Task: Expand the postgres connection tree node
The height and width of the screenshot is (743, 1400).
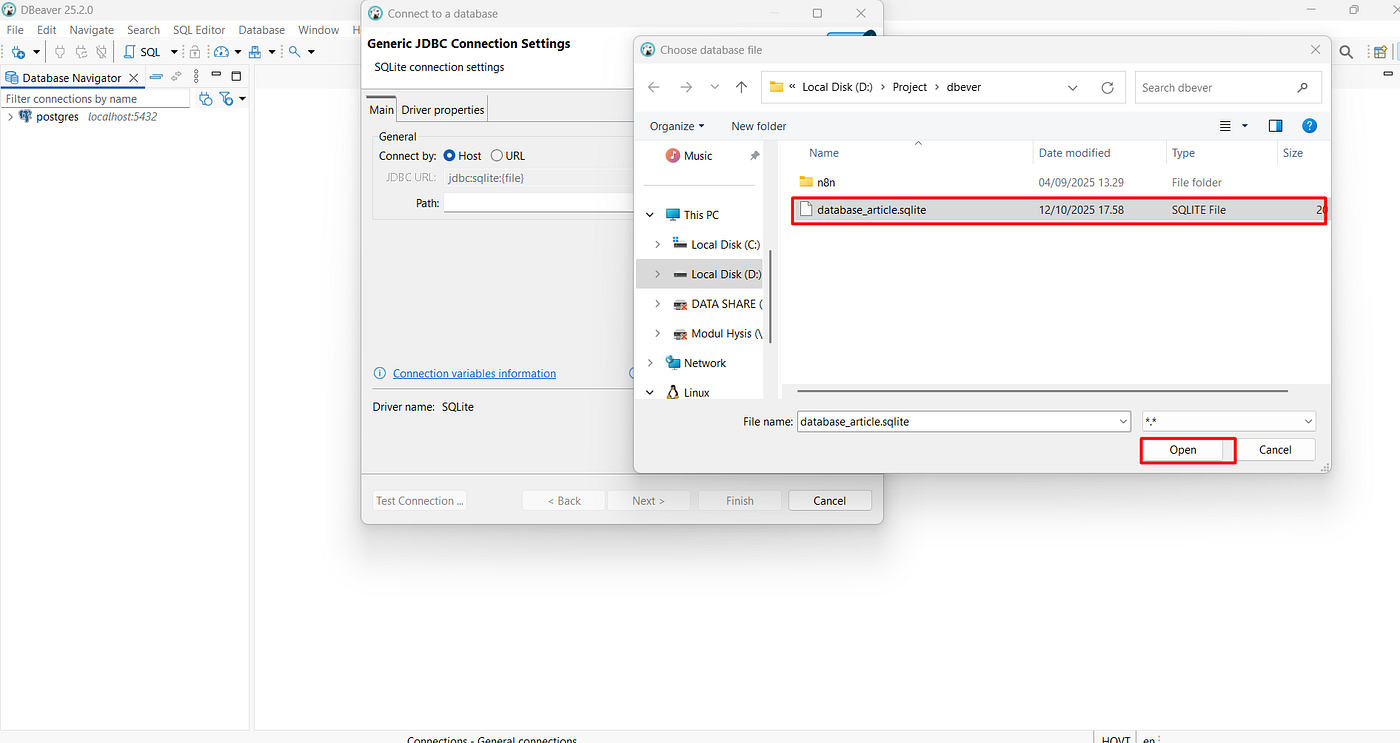Action: (10, 117)
